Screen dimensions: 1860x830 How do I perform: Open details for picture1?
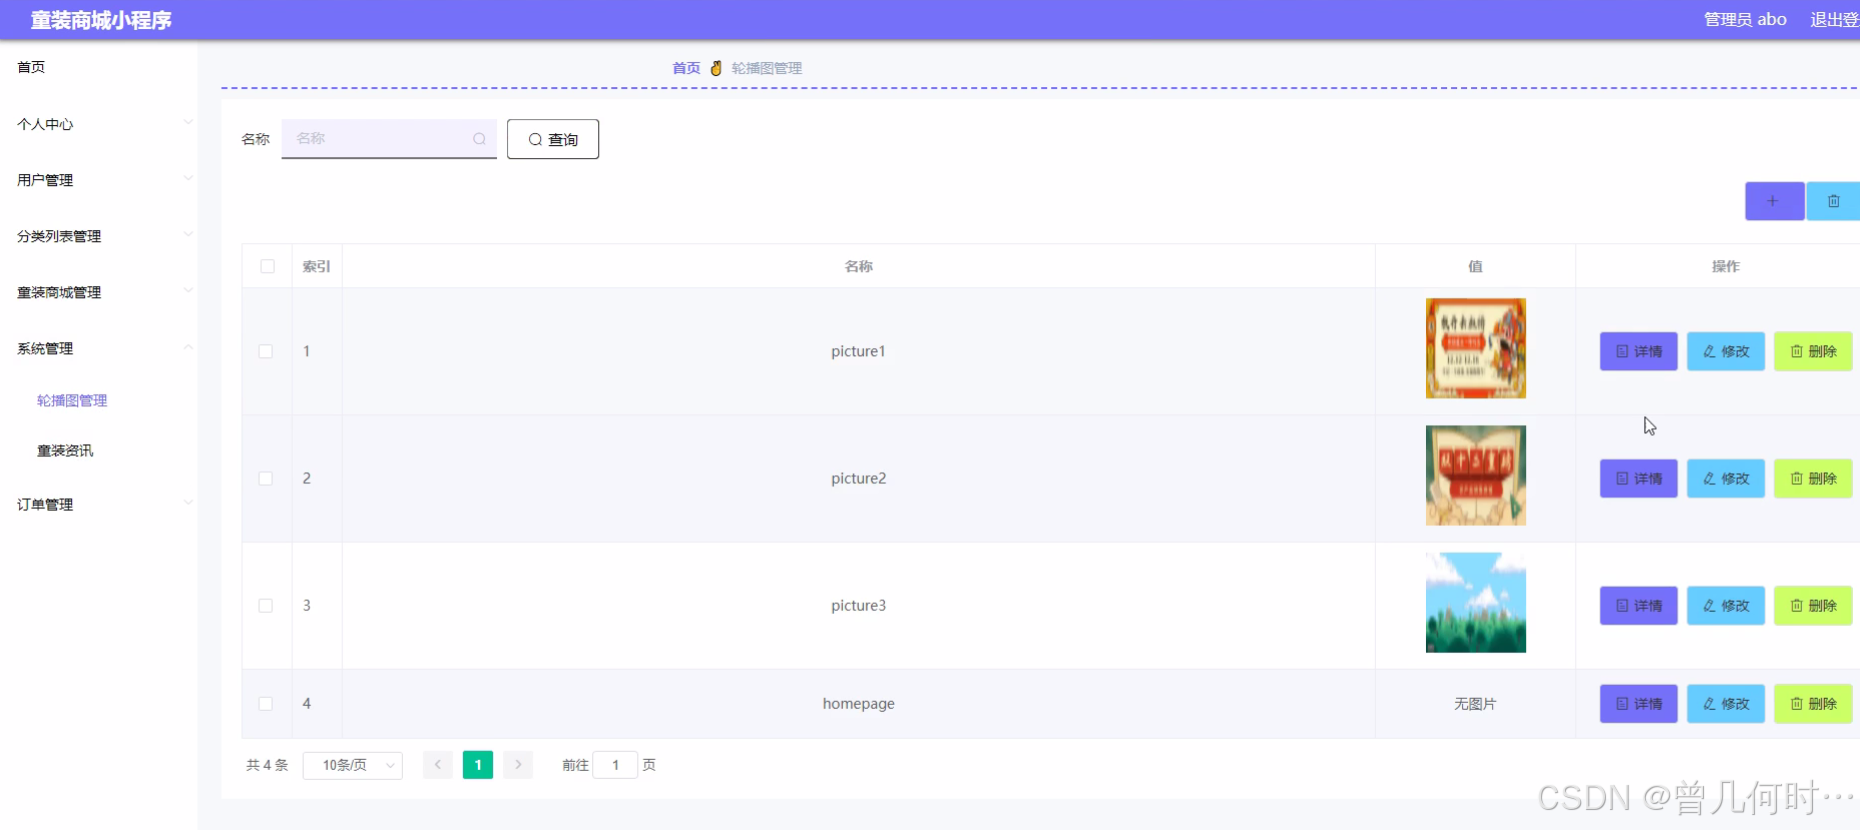[x=1638, y=351]
